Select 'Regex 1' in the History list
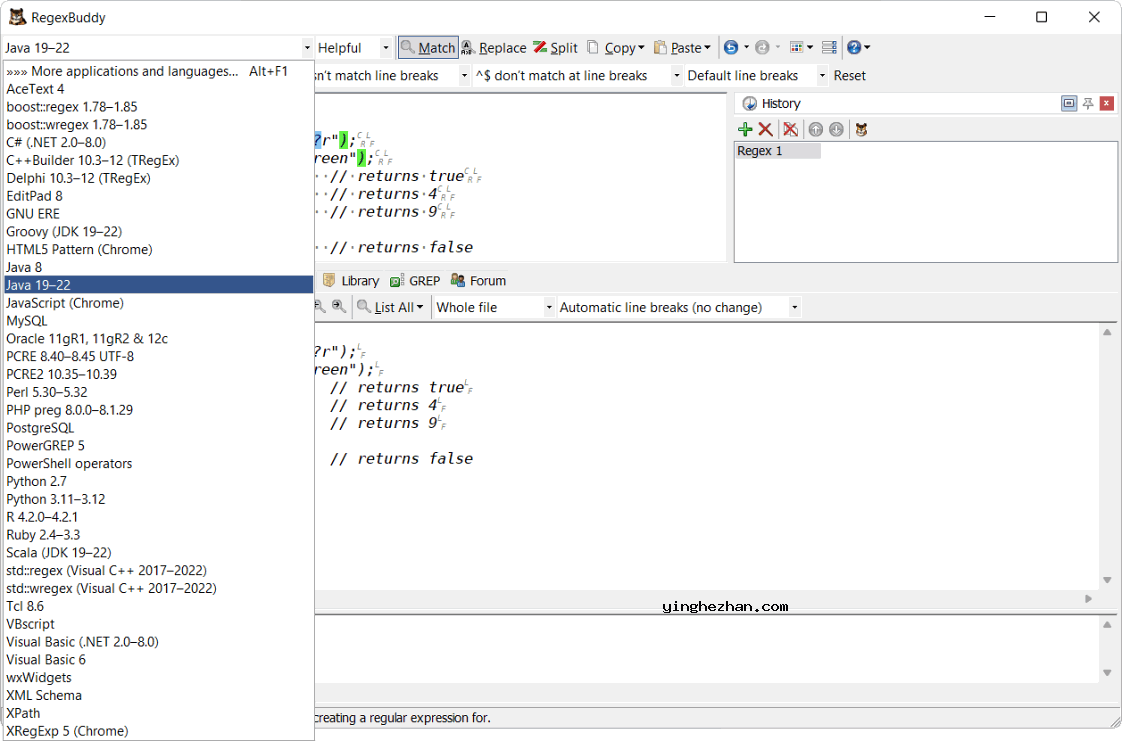Viewport: 1122px width, 741px height. 778,151
